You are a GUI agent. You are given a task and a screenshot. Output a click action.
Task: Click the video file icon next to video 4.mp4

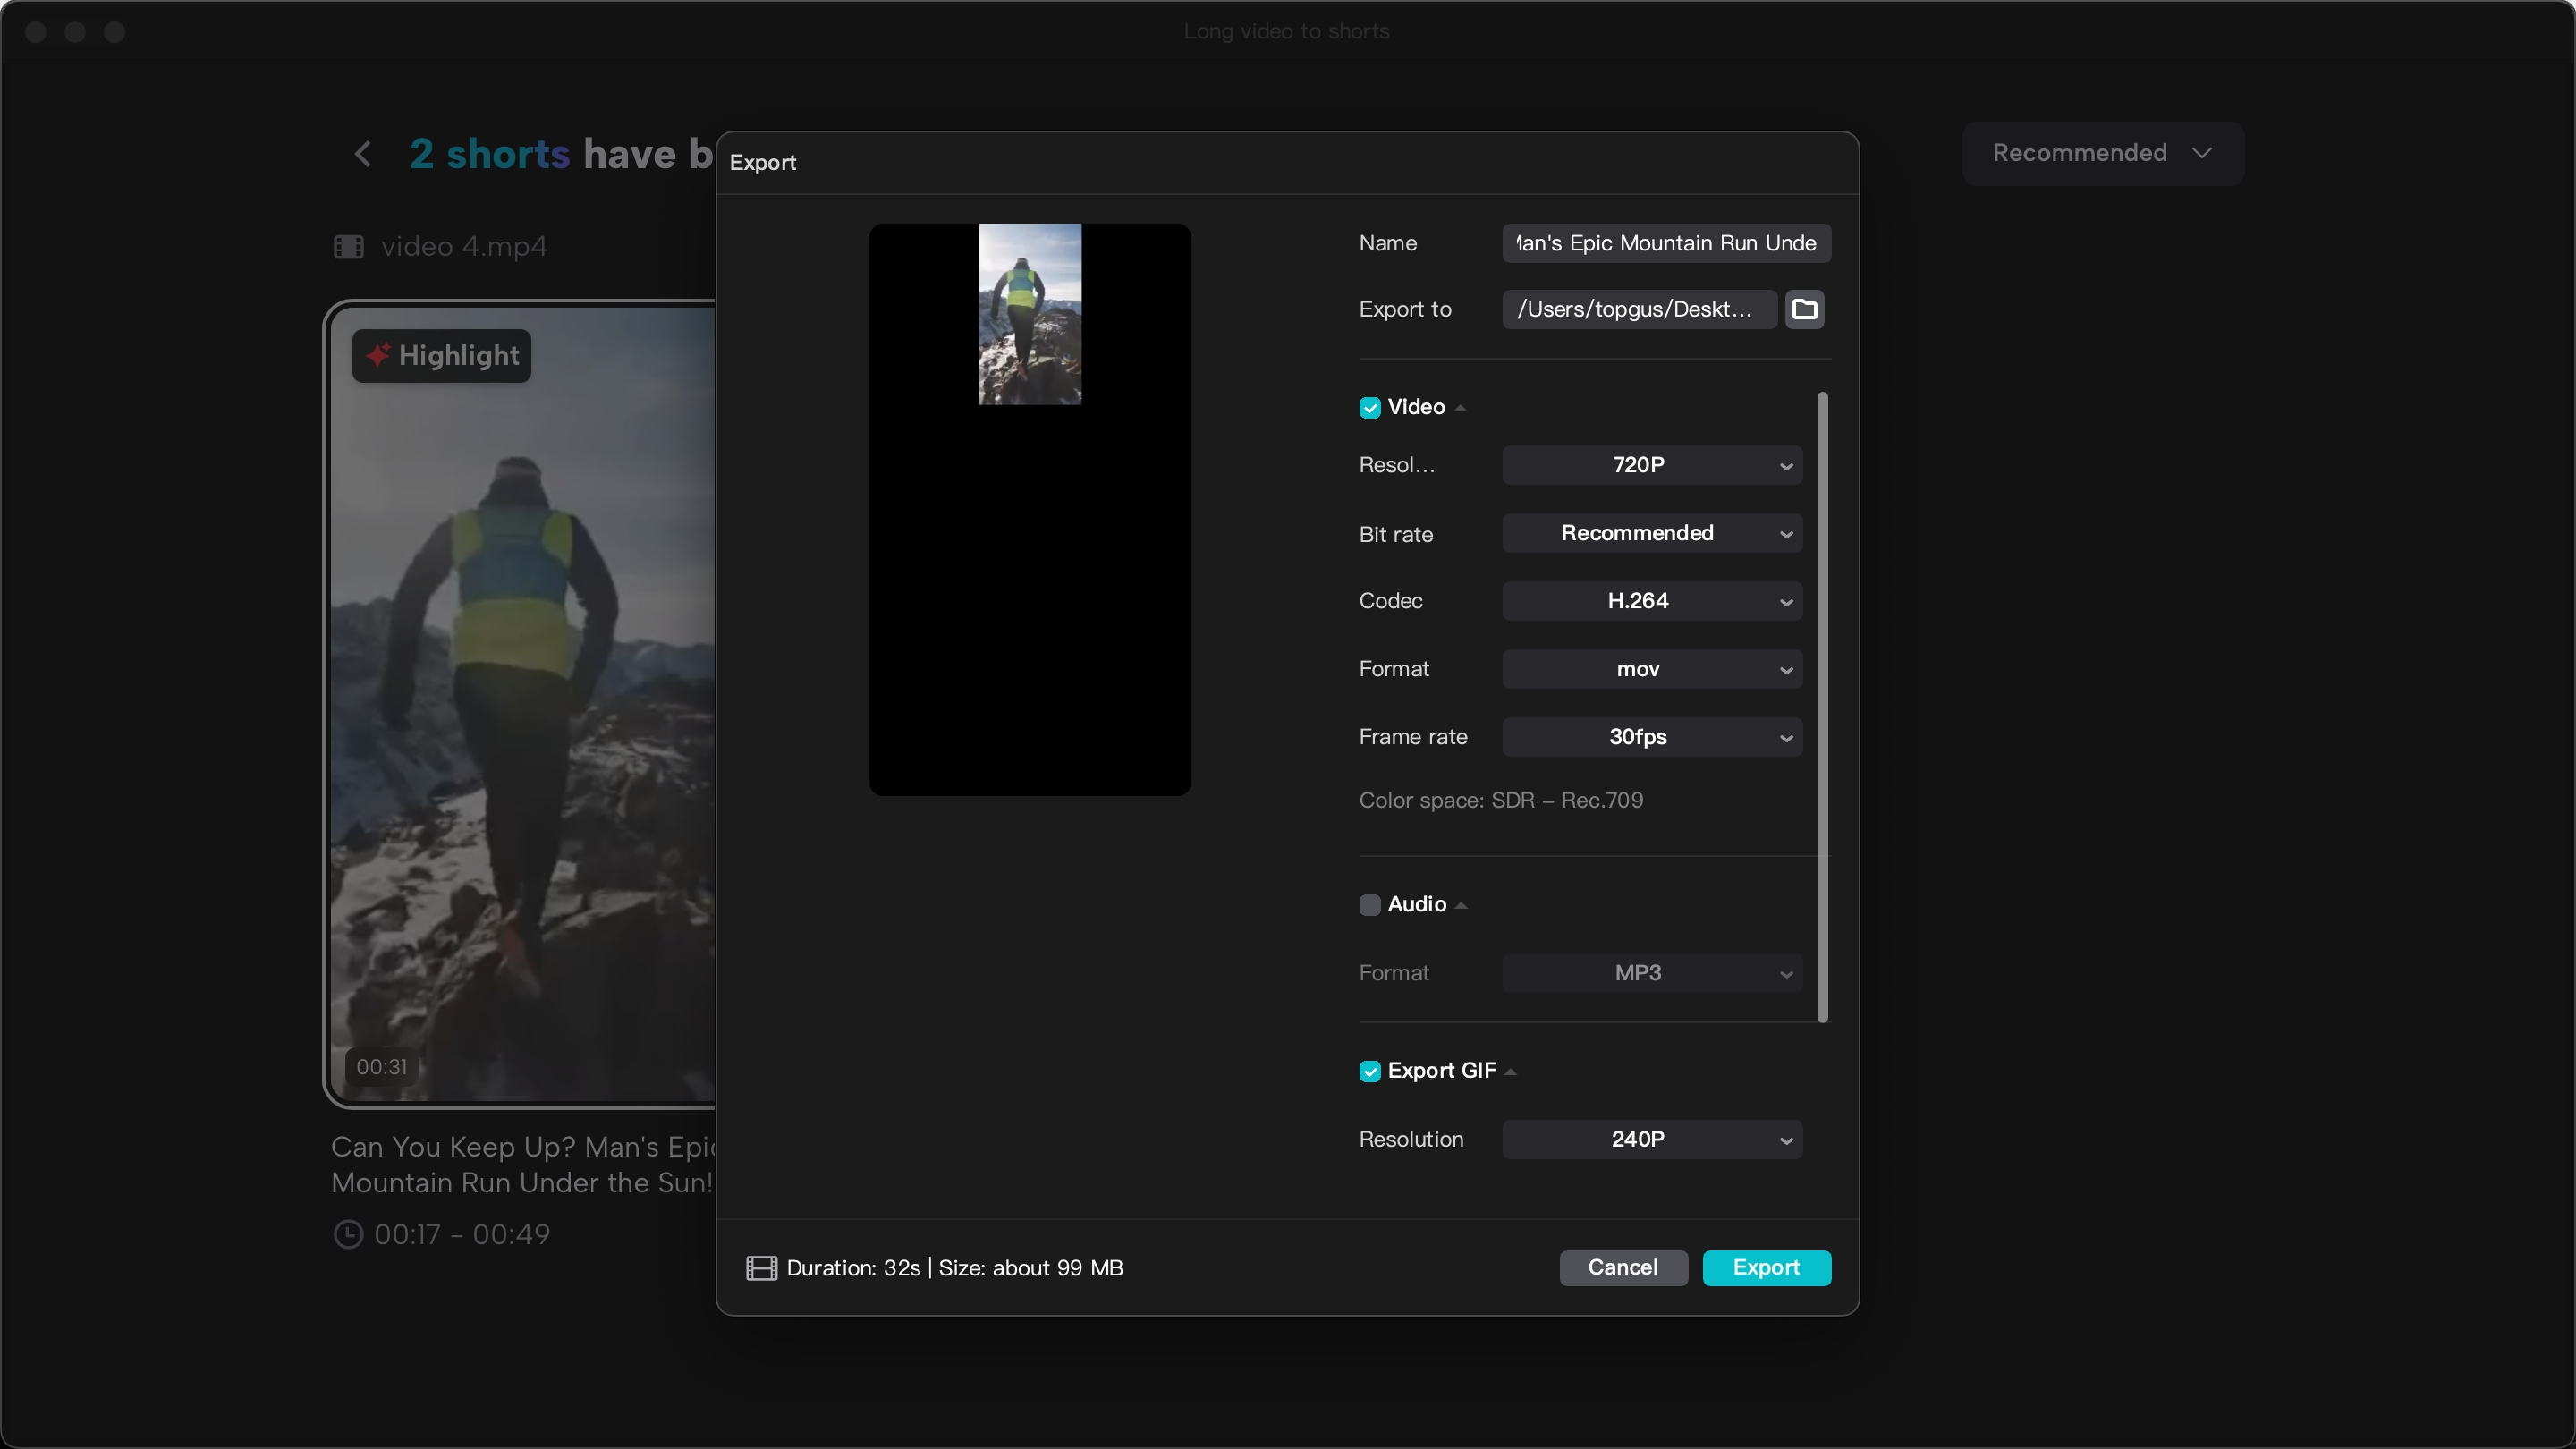pyautogui.click(x=349, y=246)
